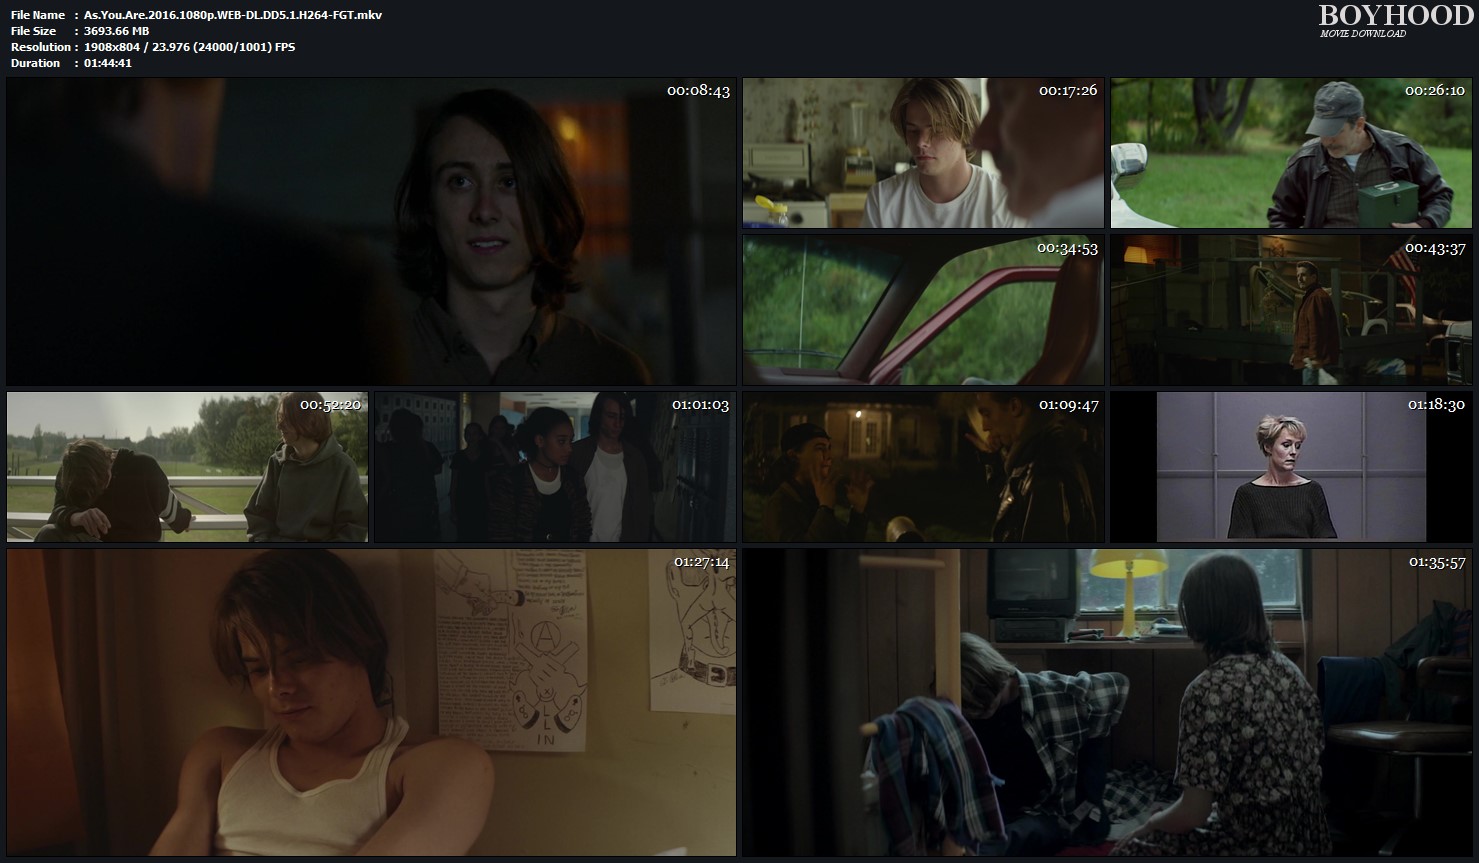The width and height of the screenshot is (1479, 863).
Task: Click the garage scene thumbnail at 00:43:37
Action: pyautogui.click(x=1291, y=310)
